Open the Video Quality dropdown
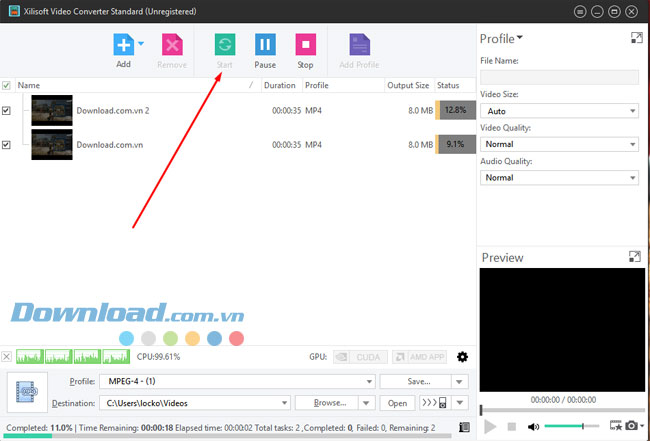Image resolution: width=650 pixels, height=441 pixels. pyautogui.click(x=559, y=144)
